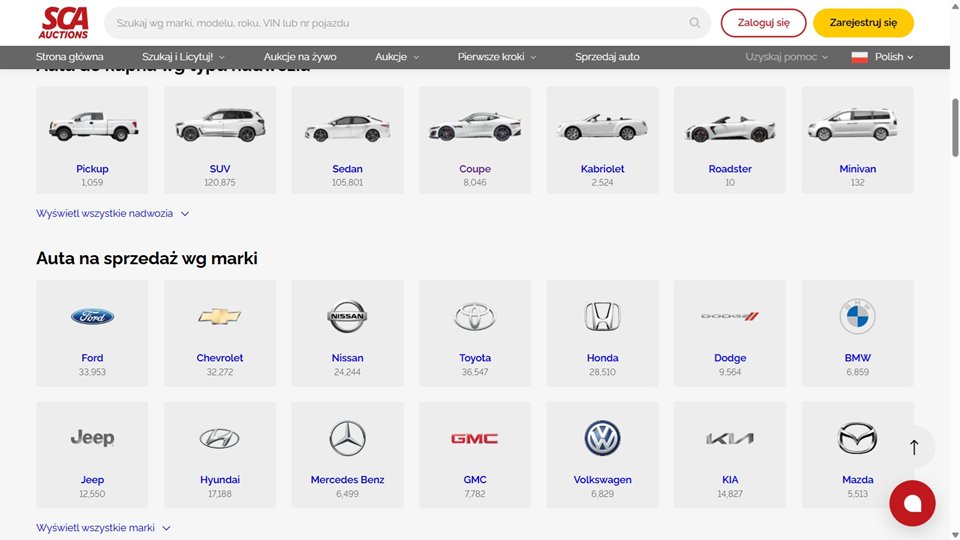Screen dimensions: 960x540
Task: Follow the Hyundai text link
Action: [x=220, y=480]
